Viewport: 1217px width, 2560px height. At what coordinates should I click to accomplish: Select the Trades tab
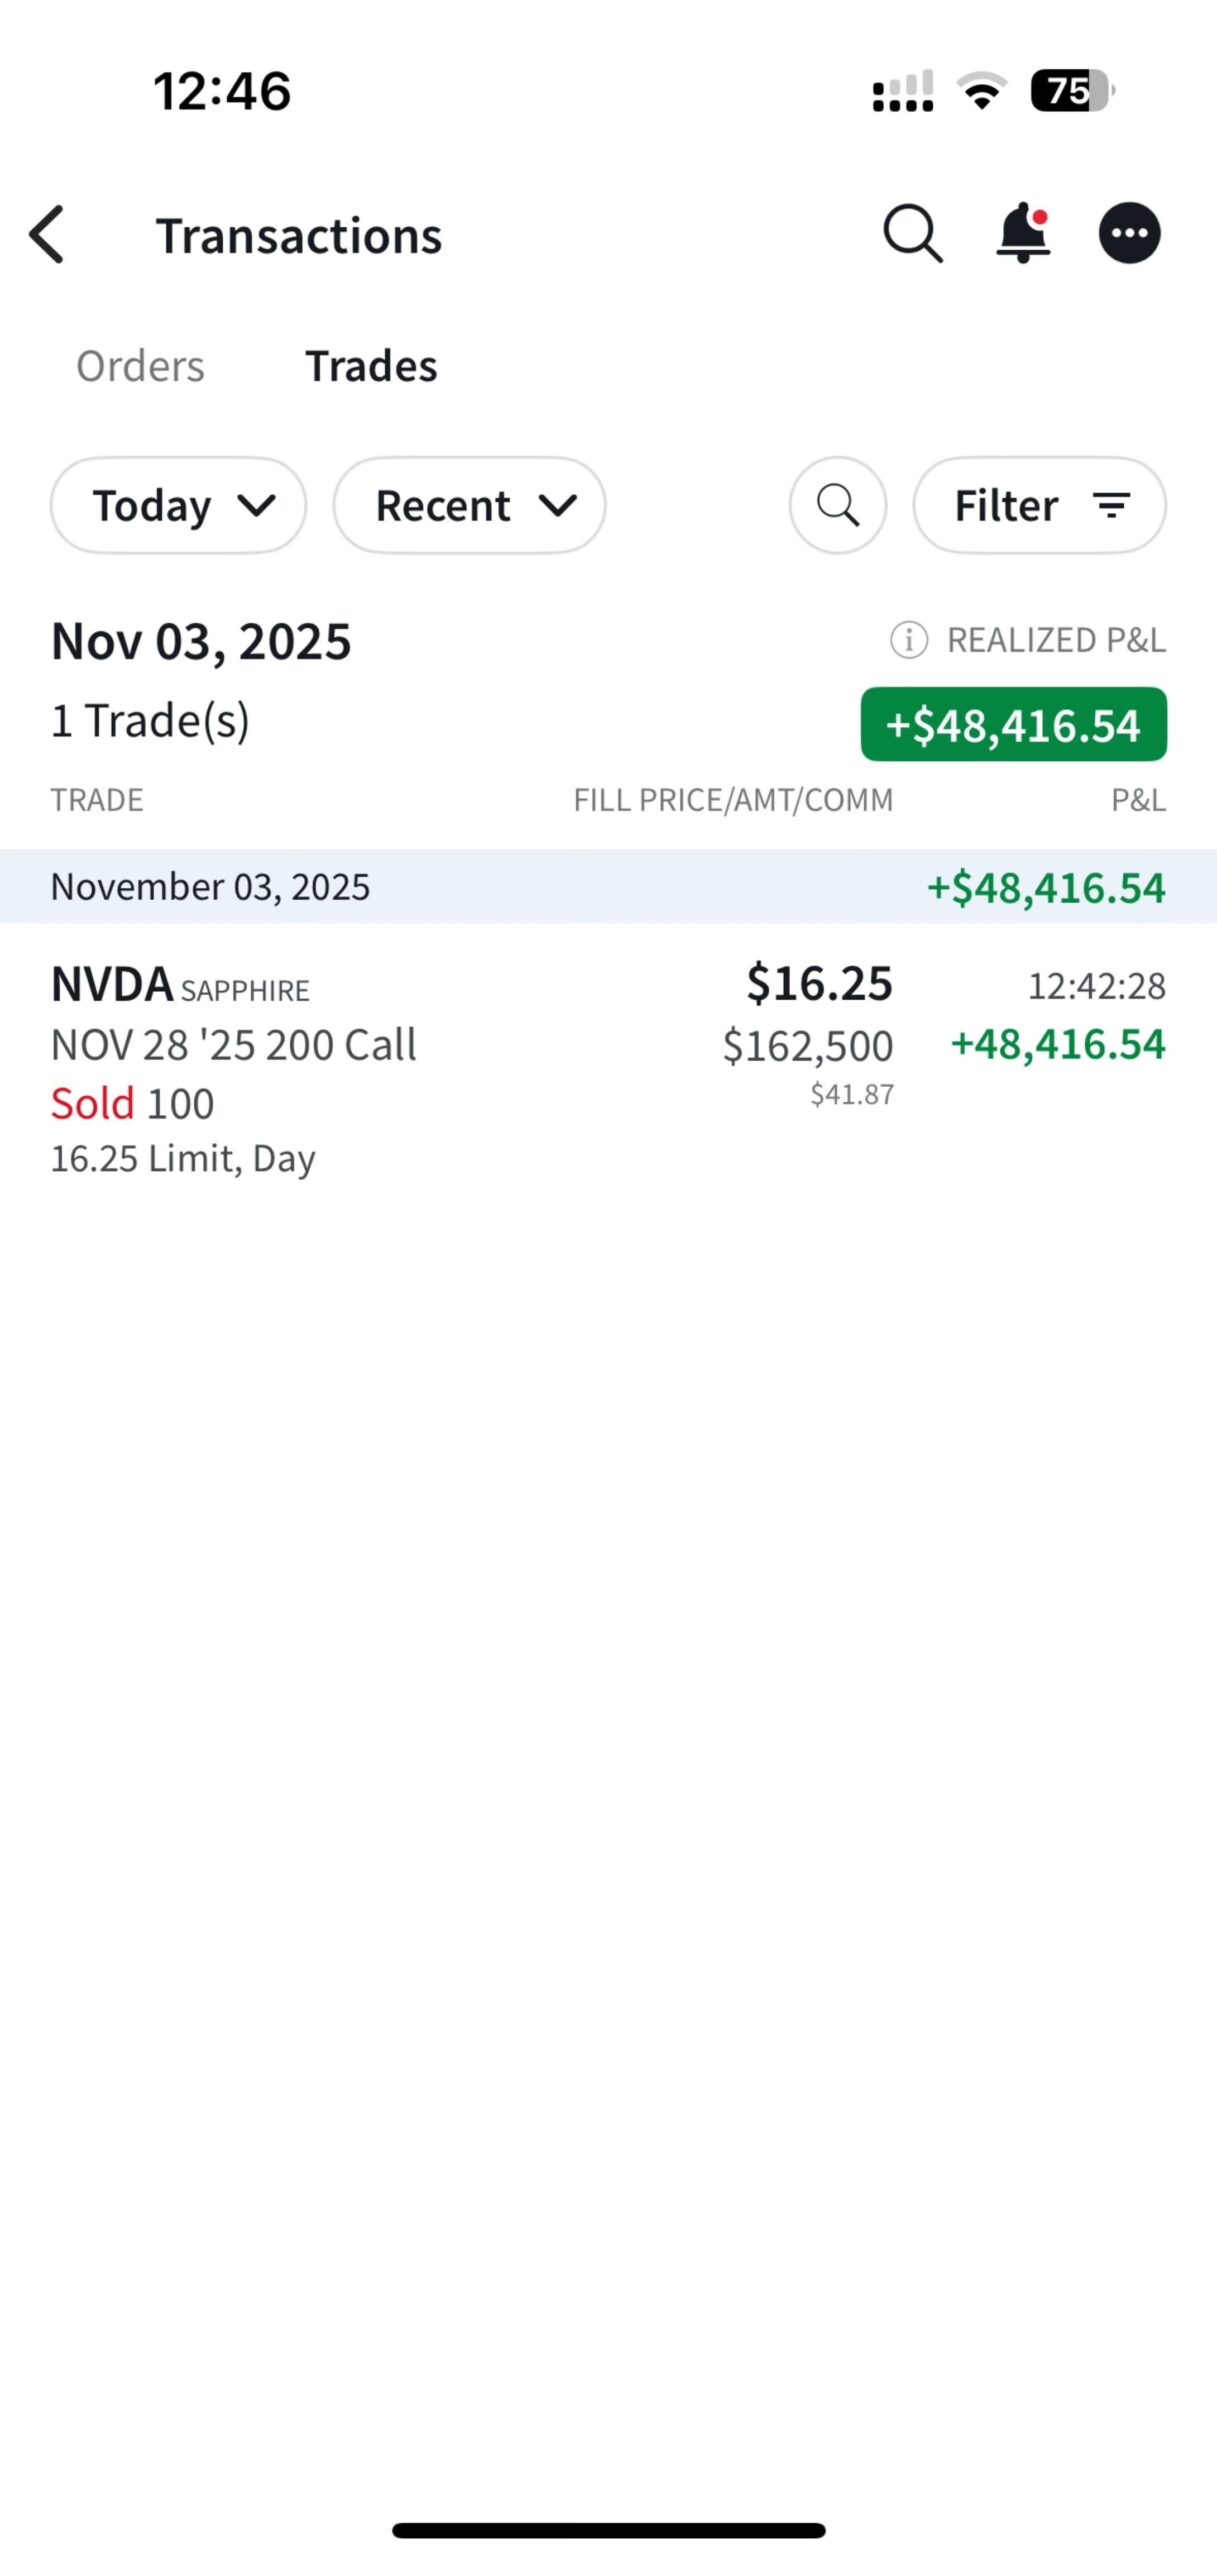[371, 366]
